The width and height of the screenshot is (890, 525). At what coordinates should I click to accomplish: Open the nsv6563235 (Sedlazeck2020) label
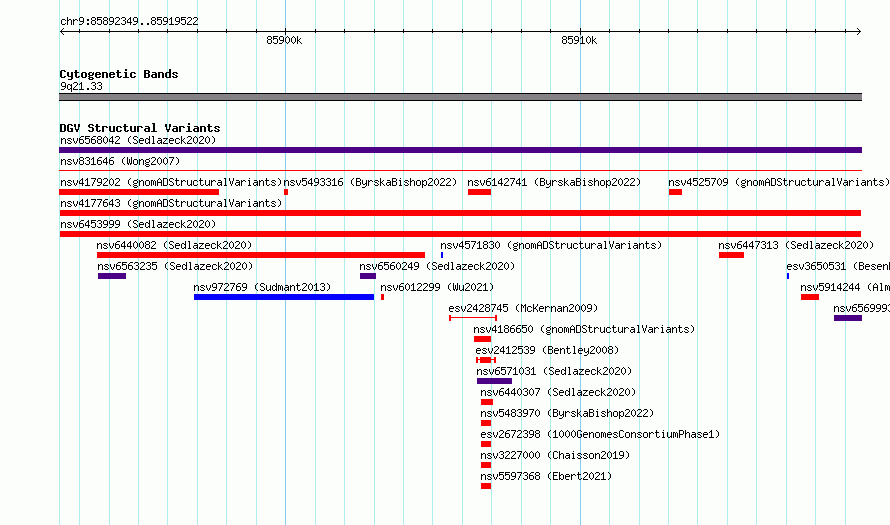[175, 266]
